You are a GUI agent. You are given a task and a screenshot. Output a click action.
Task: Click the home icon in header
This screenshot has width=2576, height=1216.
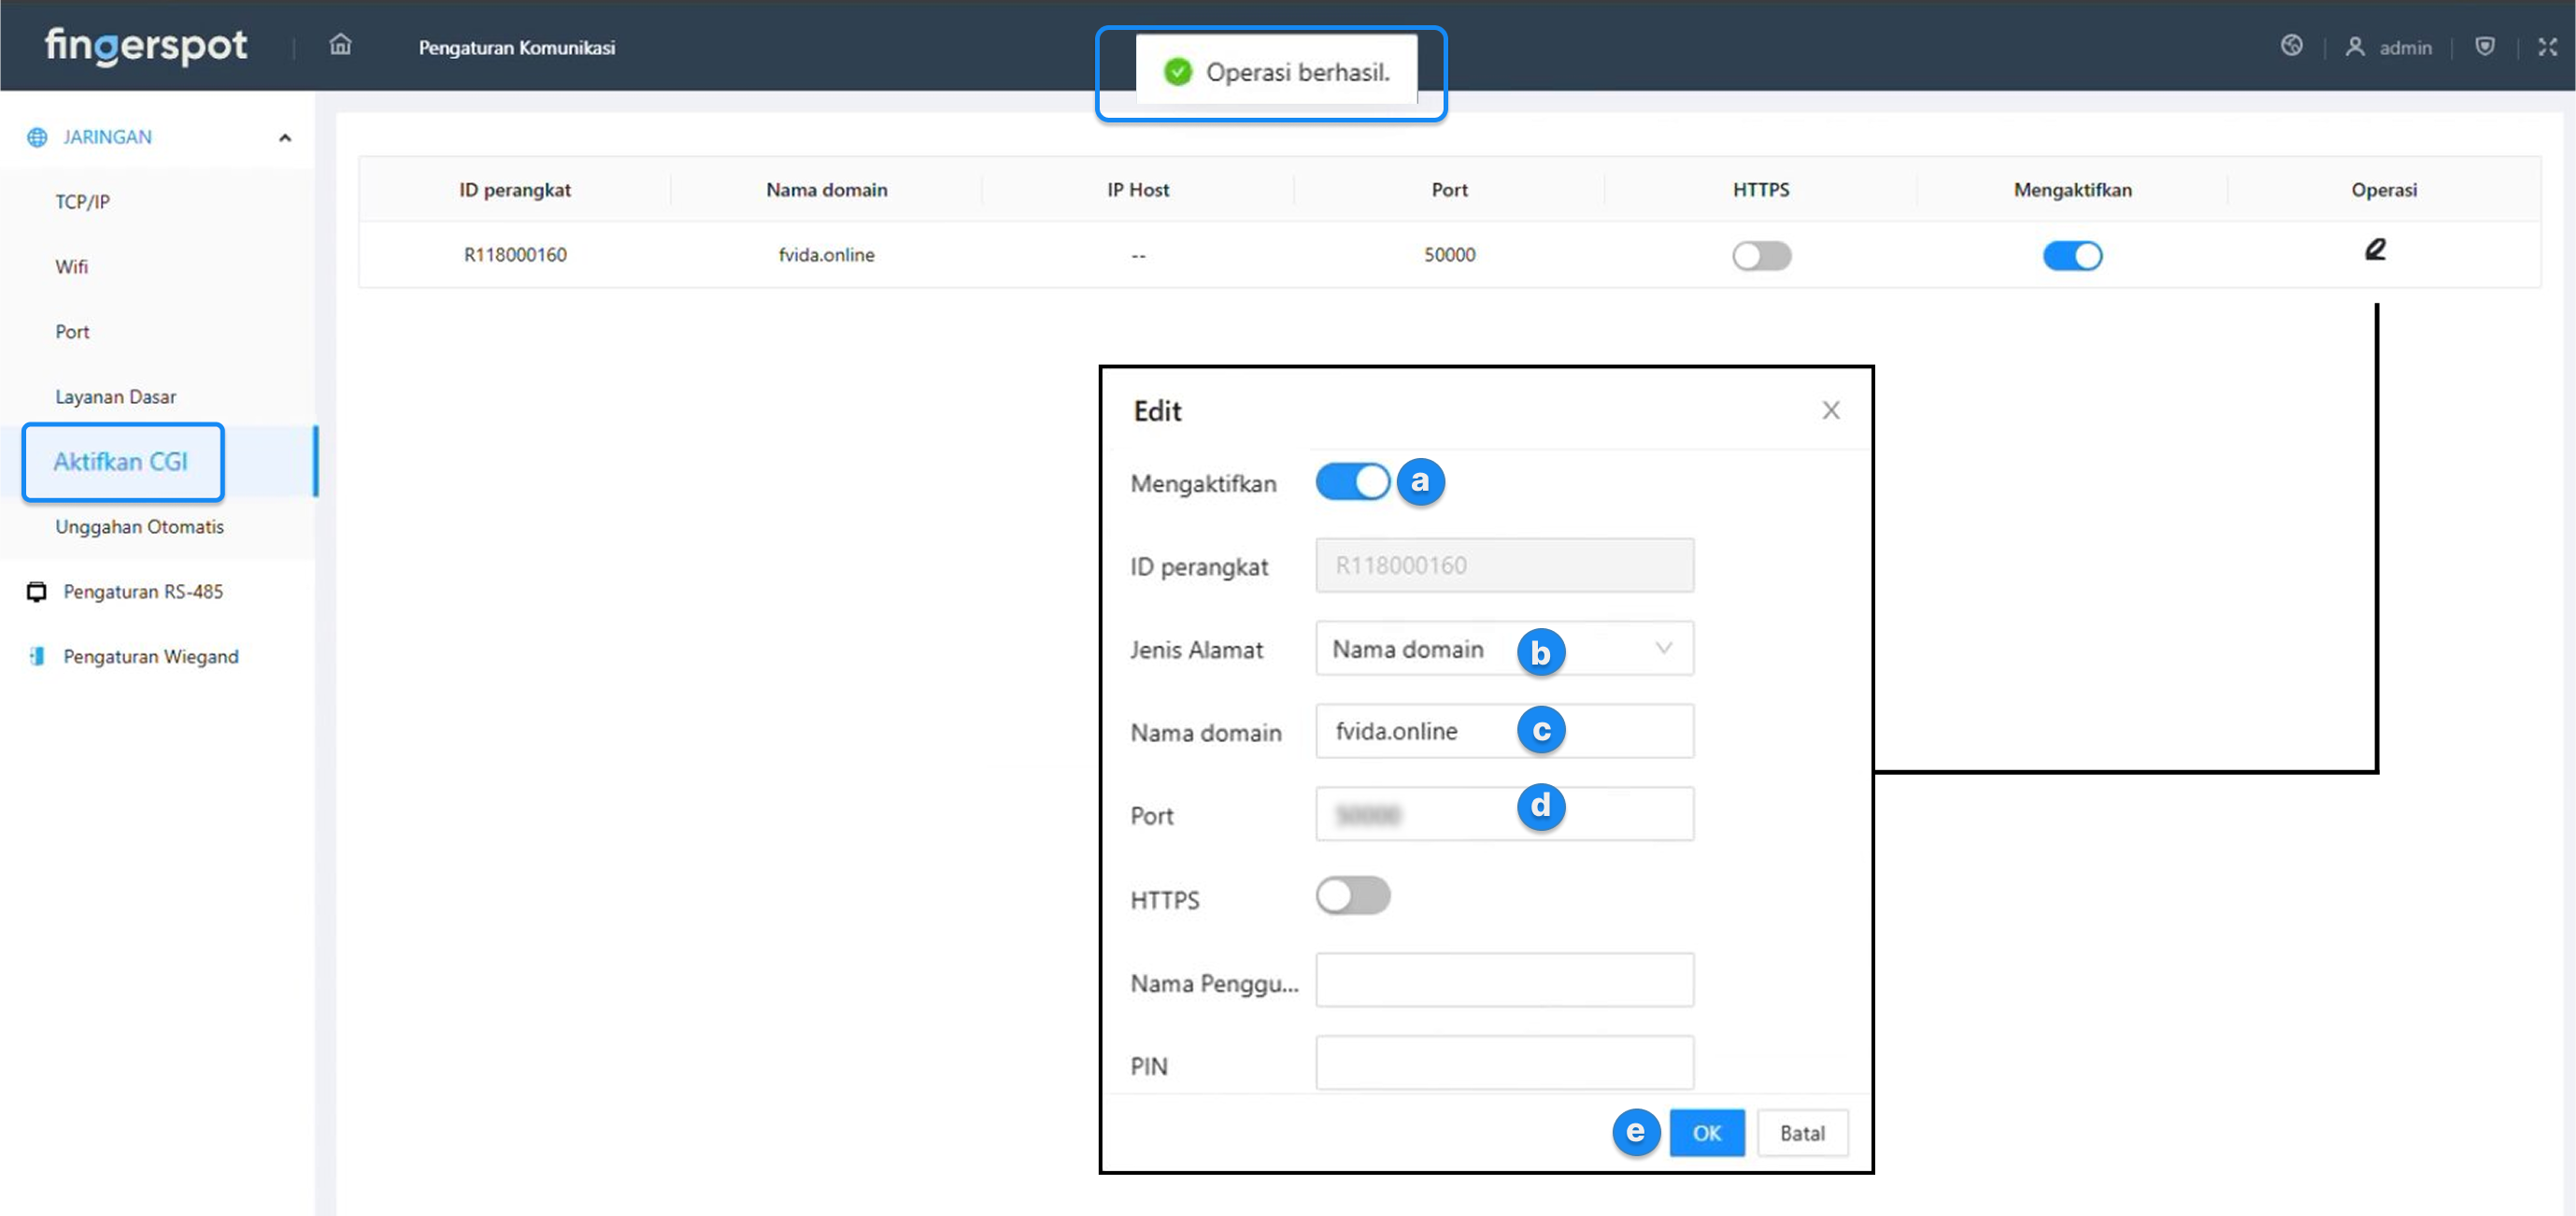coord(340,45)
